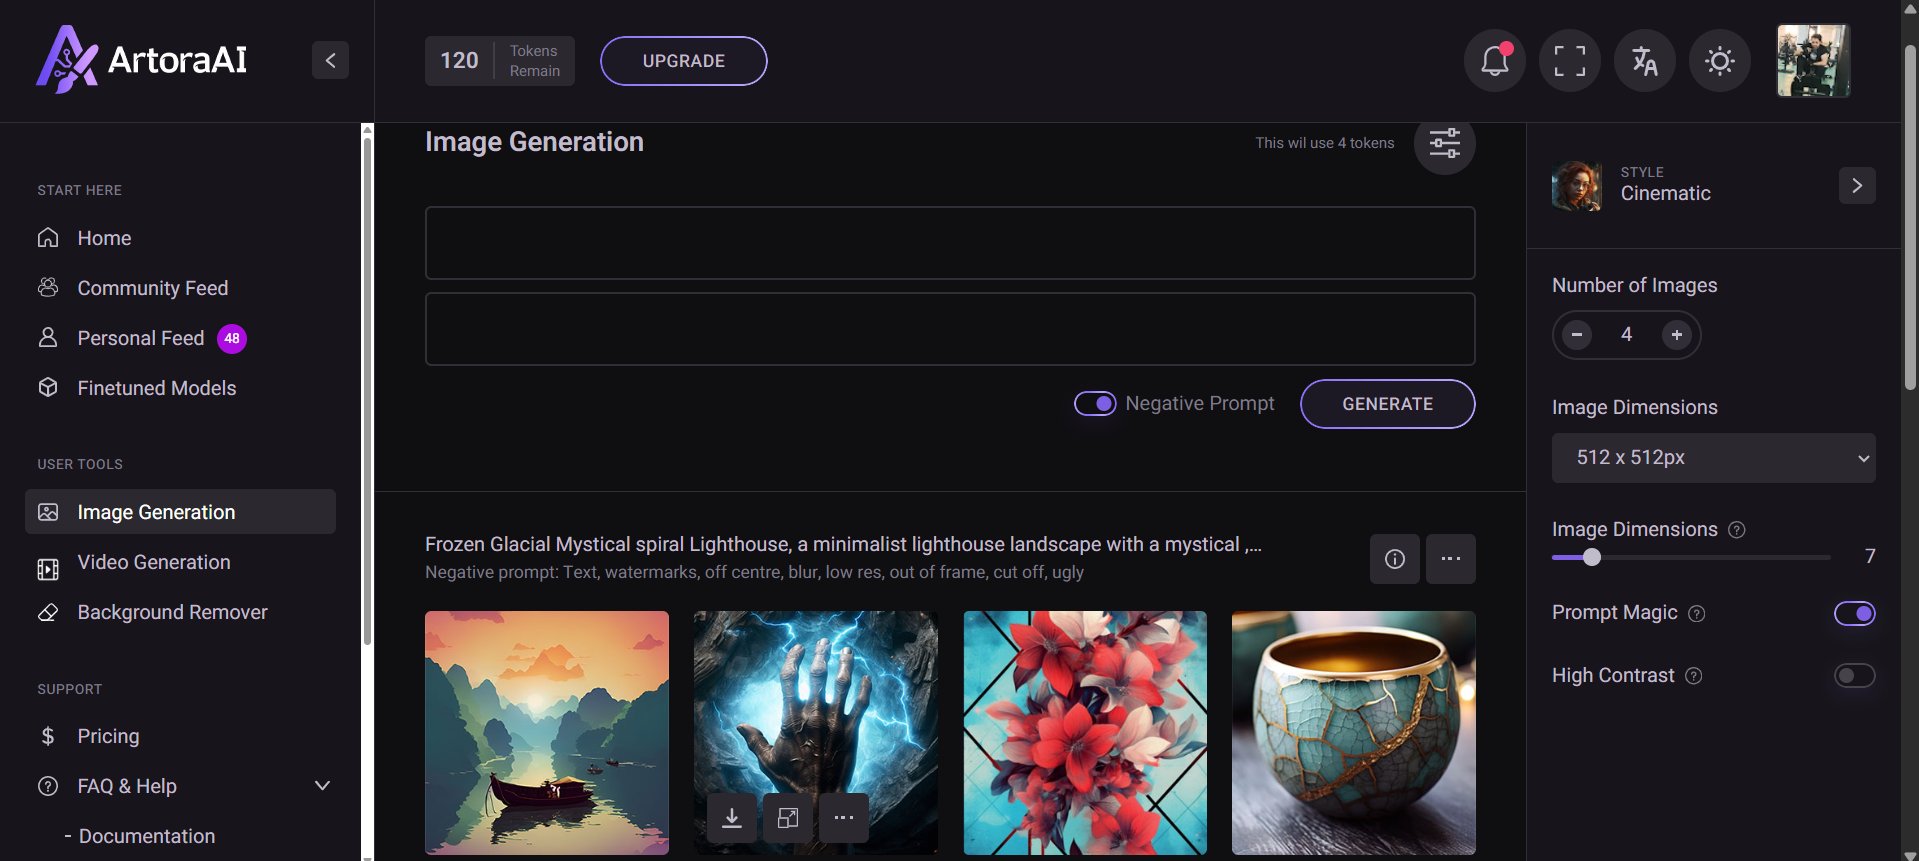Show help for High Contrast
Viewport: 1919px width, 861px height.
coord(1693,676)
